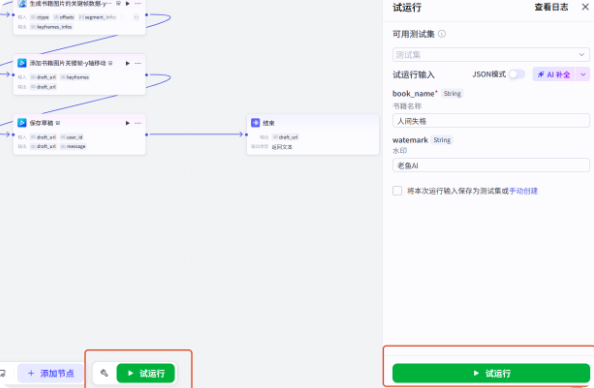Click output port of 保存草稿 node
The height and width of the screenshot is (388, 594).
[147, 135]
